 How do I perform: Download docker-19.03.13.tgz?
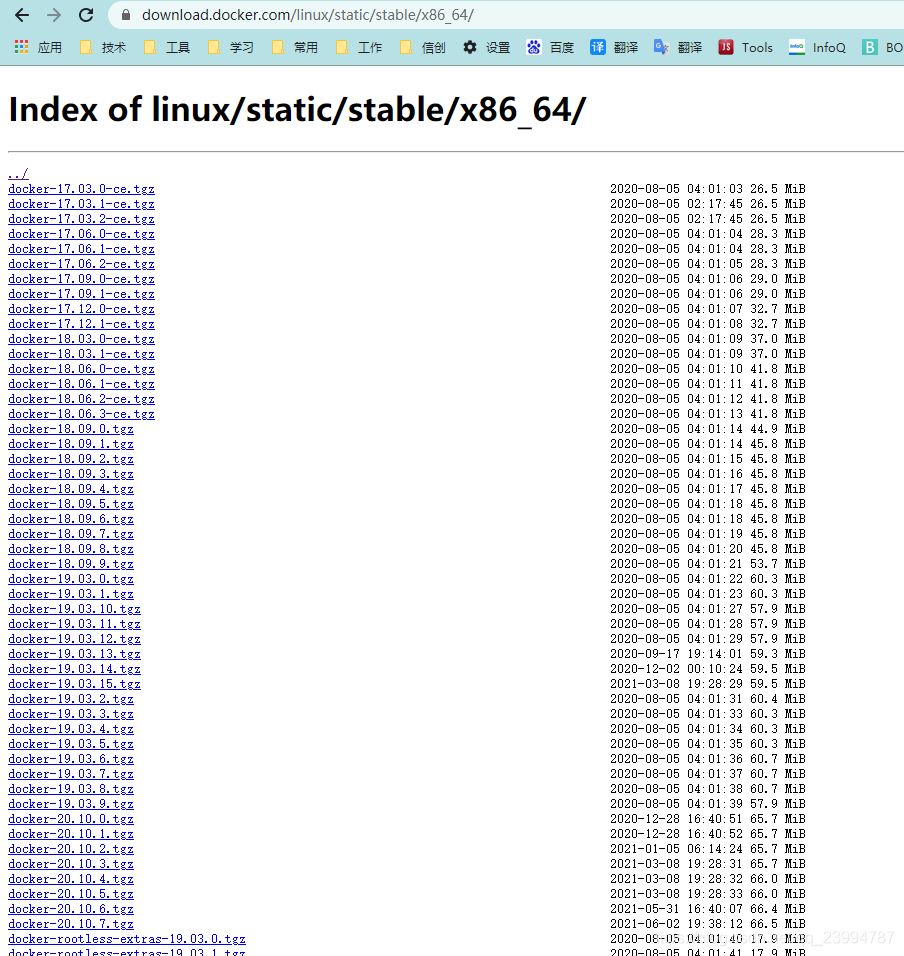point(74,654)
